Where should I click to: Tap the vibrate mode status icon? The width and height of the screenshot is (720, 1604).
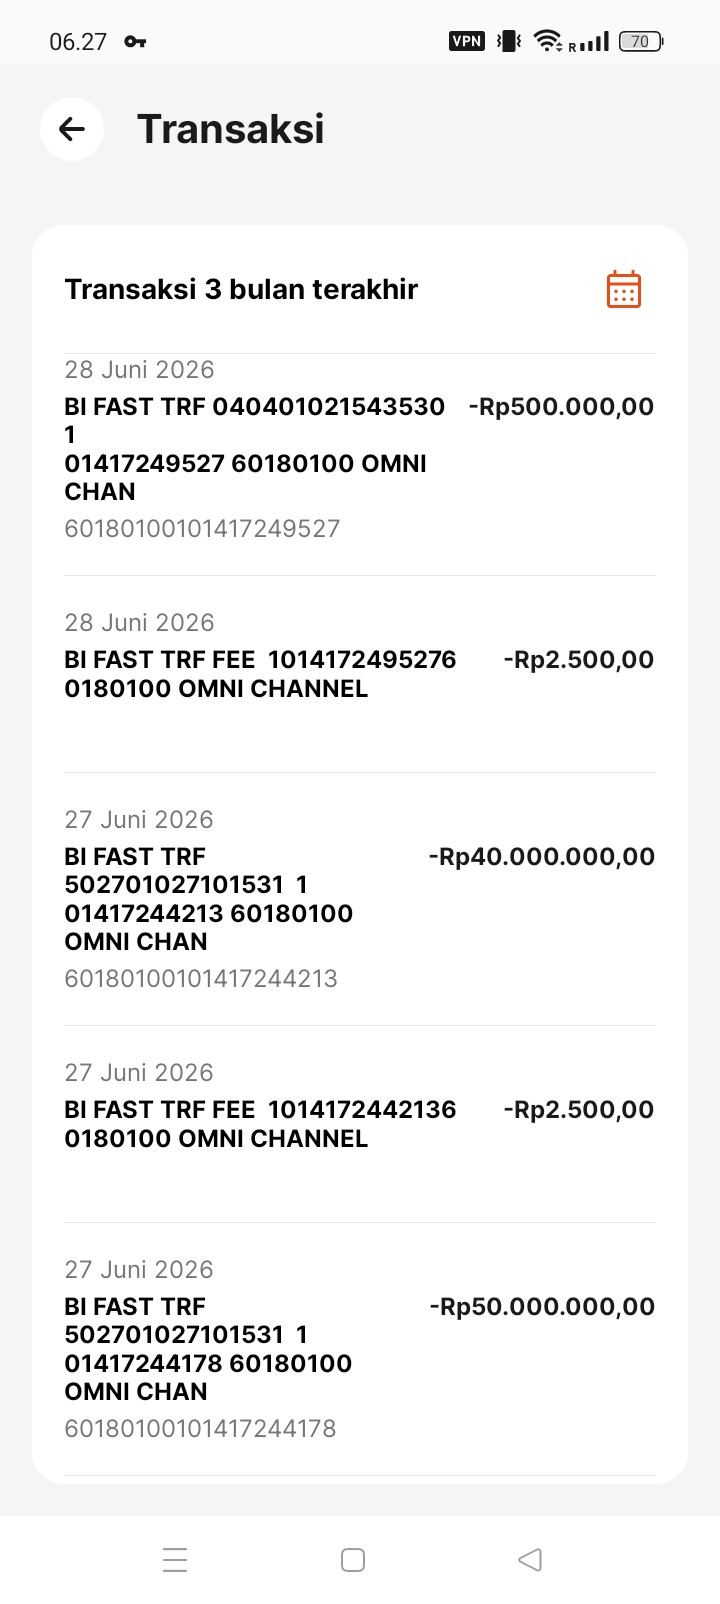pyautogui.click(x=509, y=41)
